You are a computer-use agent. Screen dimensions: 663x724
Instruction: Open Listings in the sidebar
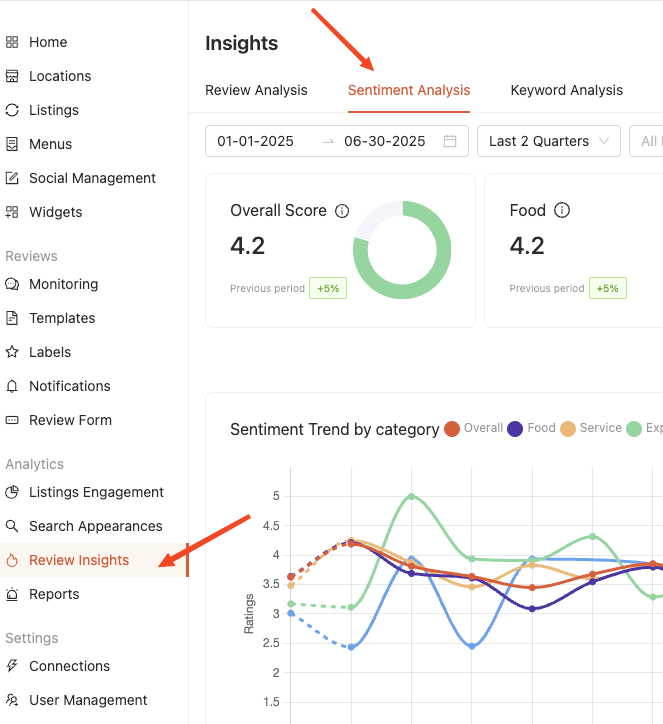54,110
